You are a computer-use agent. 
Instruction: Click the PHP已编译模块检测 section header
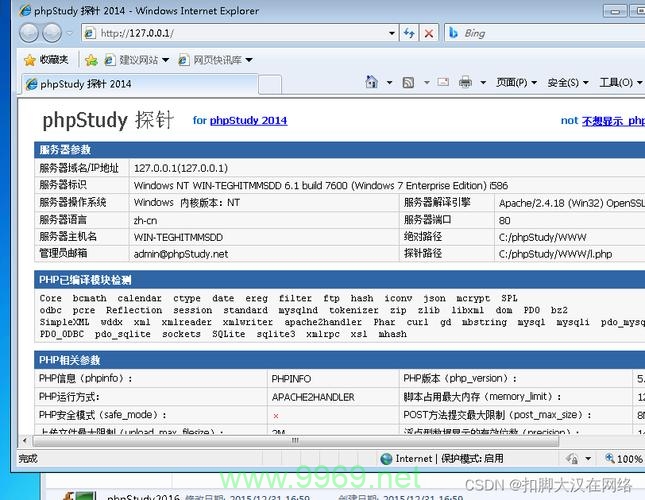click(339, 280)
